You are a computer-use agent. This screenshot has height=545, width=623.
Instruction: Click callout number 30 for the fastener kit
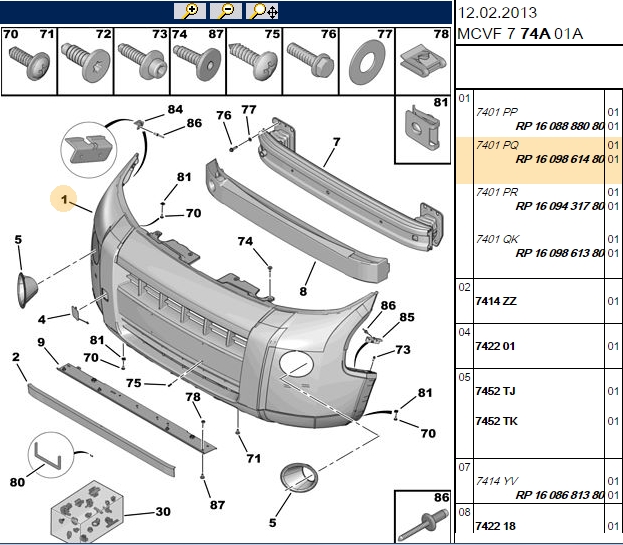click(163, 512)
